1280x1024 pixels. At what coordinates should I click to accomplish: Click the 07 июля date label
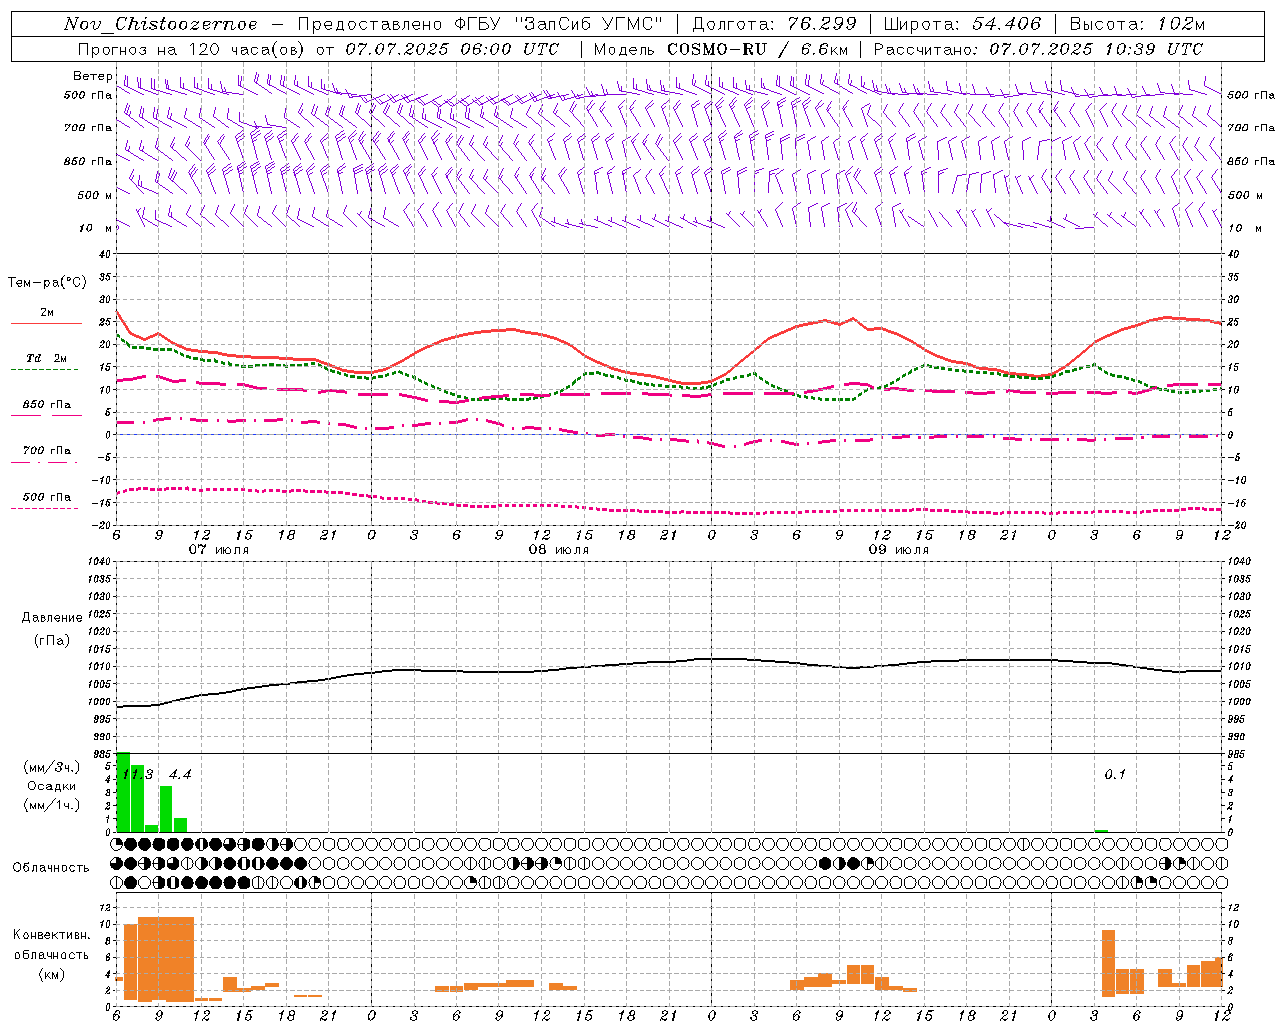click(219, 550)
